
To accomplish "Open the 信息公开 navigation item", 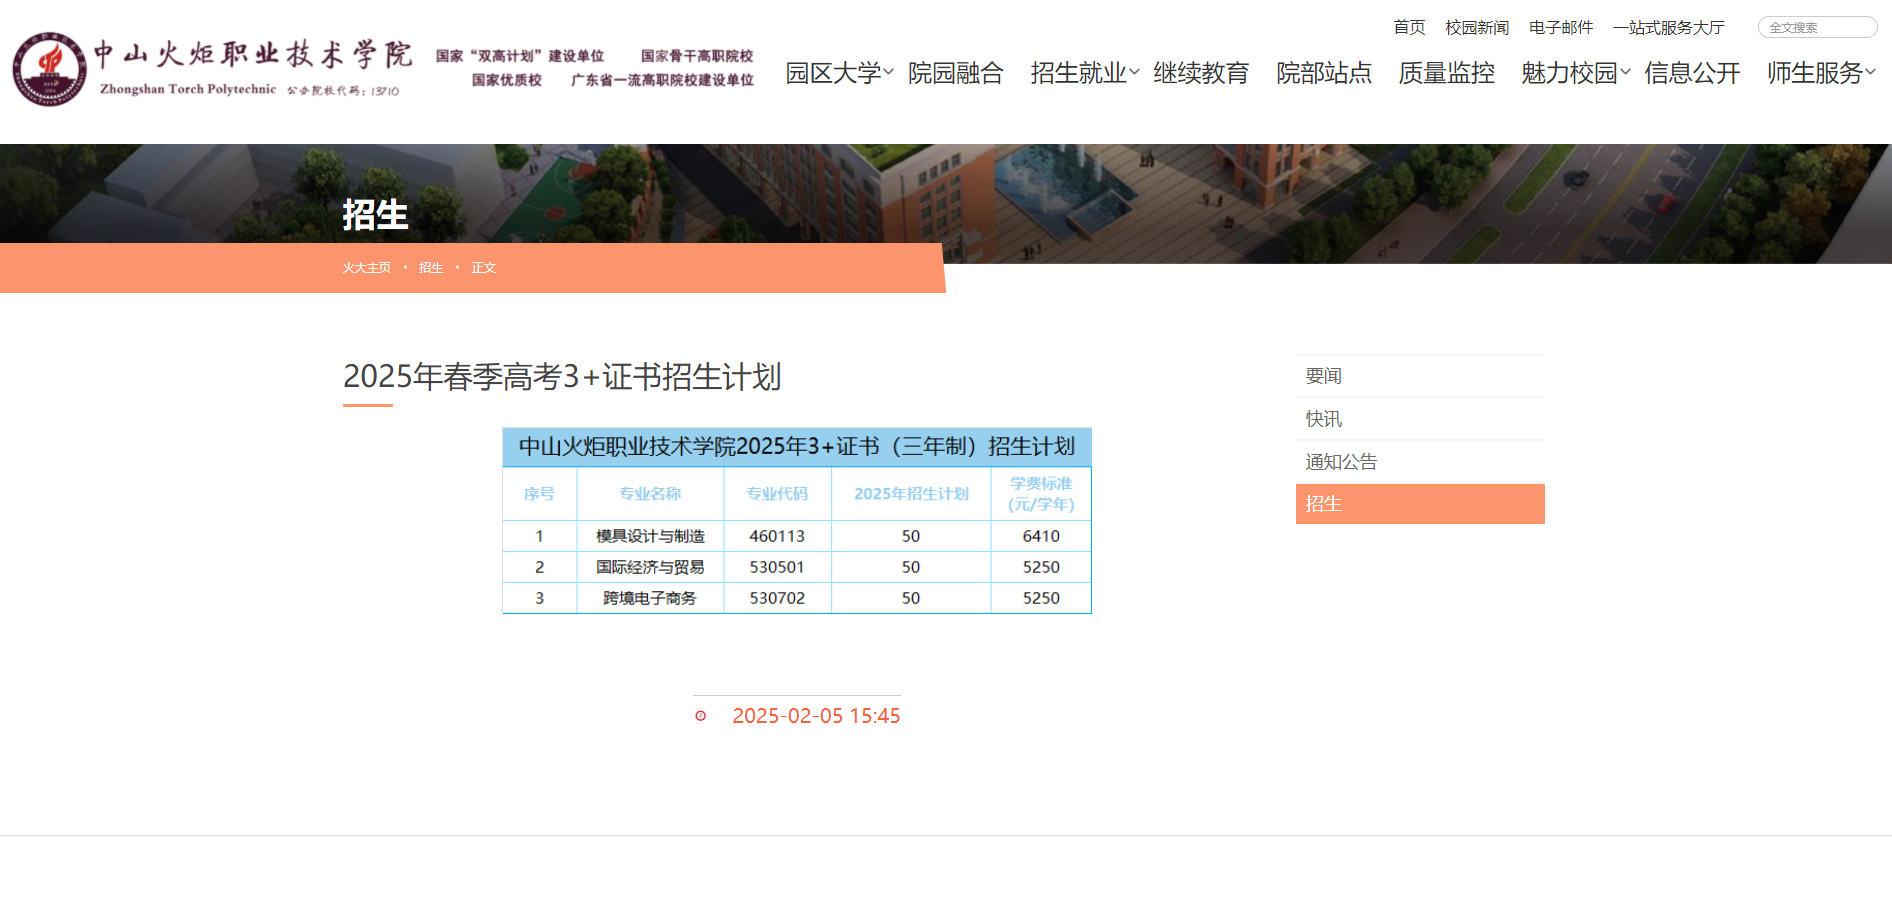I will click(1691, 72).
